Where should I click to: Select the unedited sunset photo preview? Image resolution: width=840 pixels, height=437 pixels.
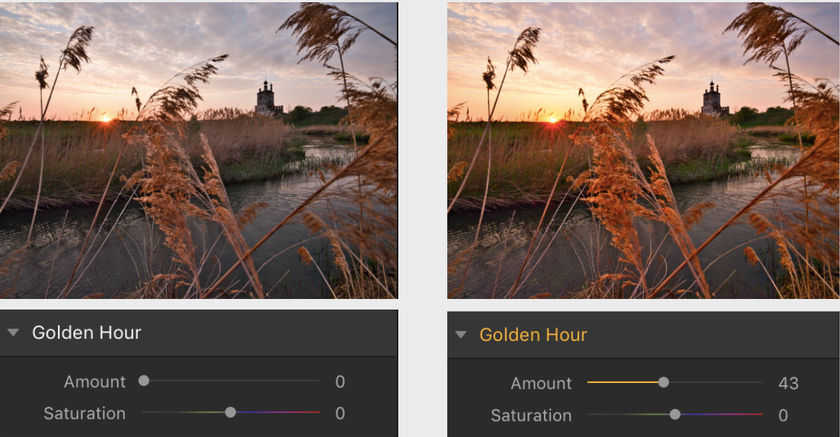coord(199,150)
